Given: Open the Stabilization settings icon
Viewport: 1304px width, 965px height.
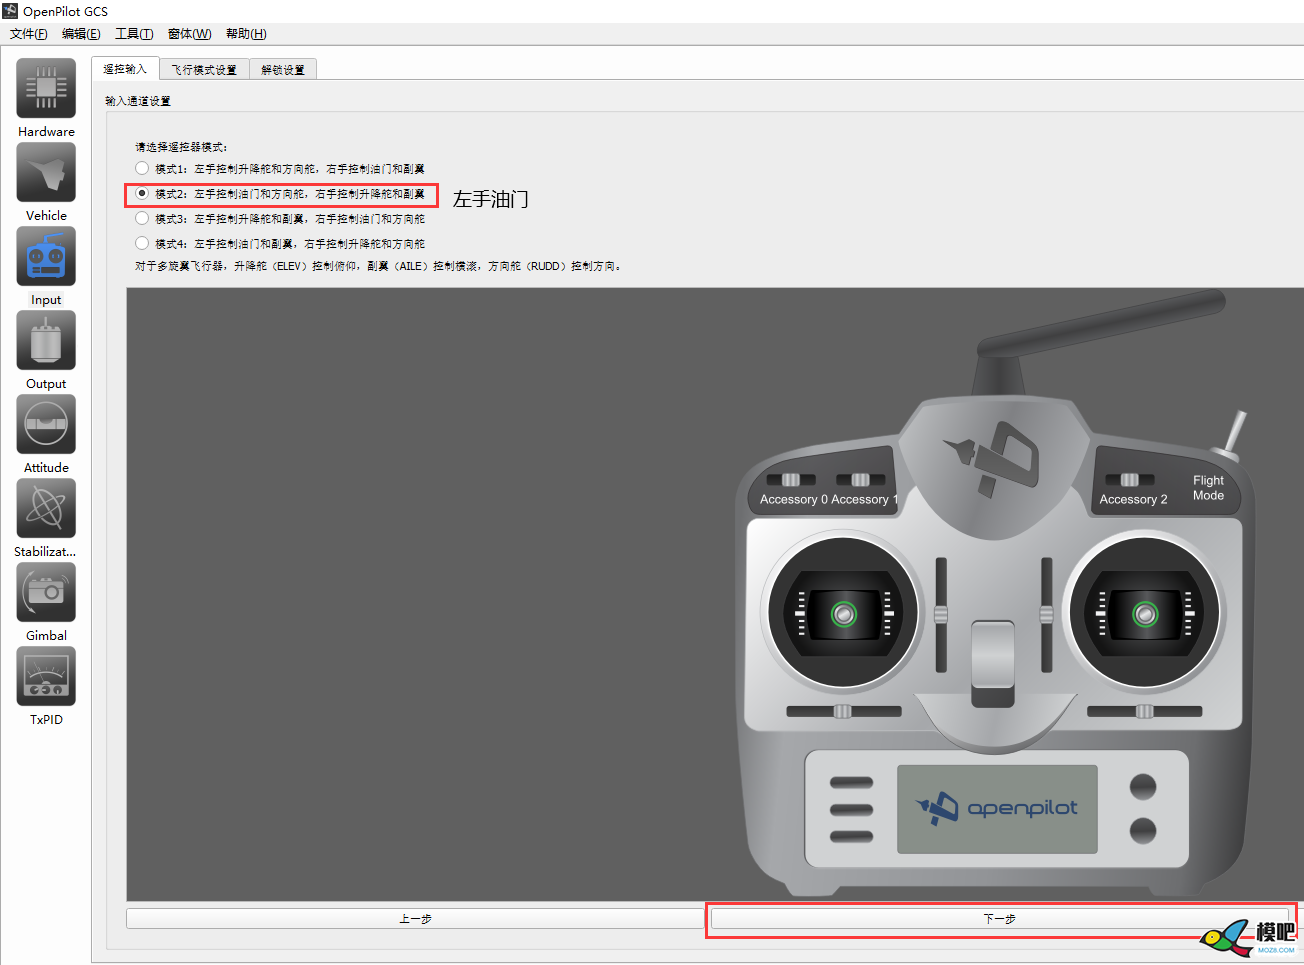Looking at the screenshot, I should (x=46, y=508).
